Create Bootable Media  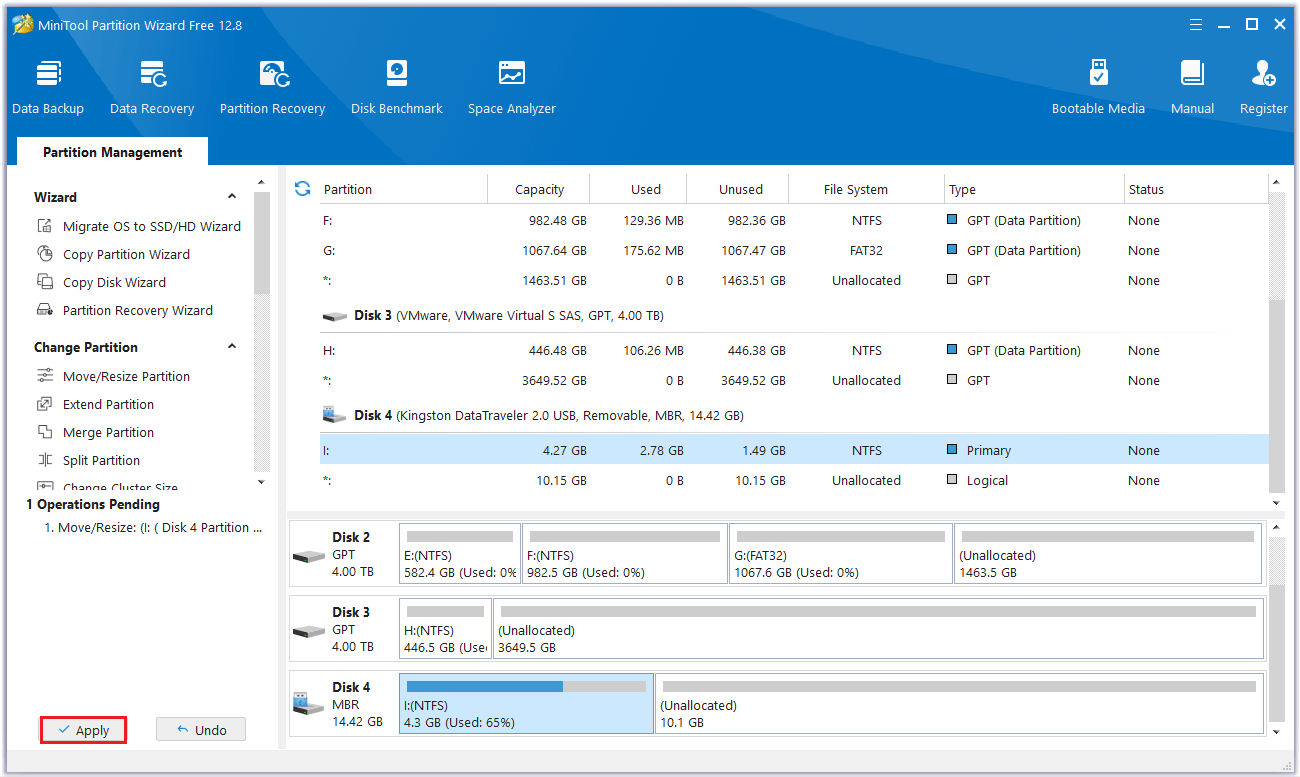tap(1098, 88)
